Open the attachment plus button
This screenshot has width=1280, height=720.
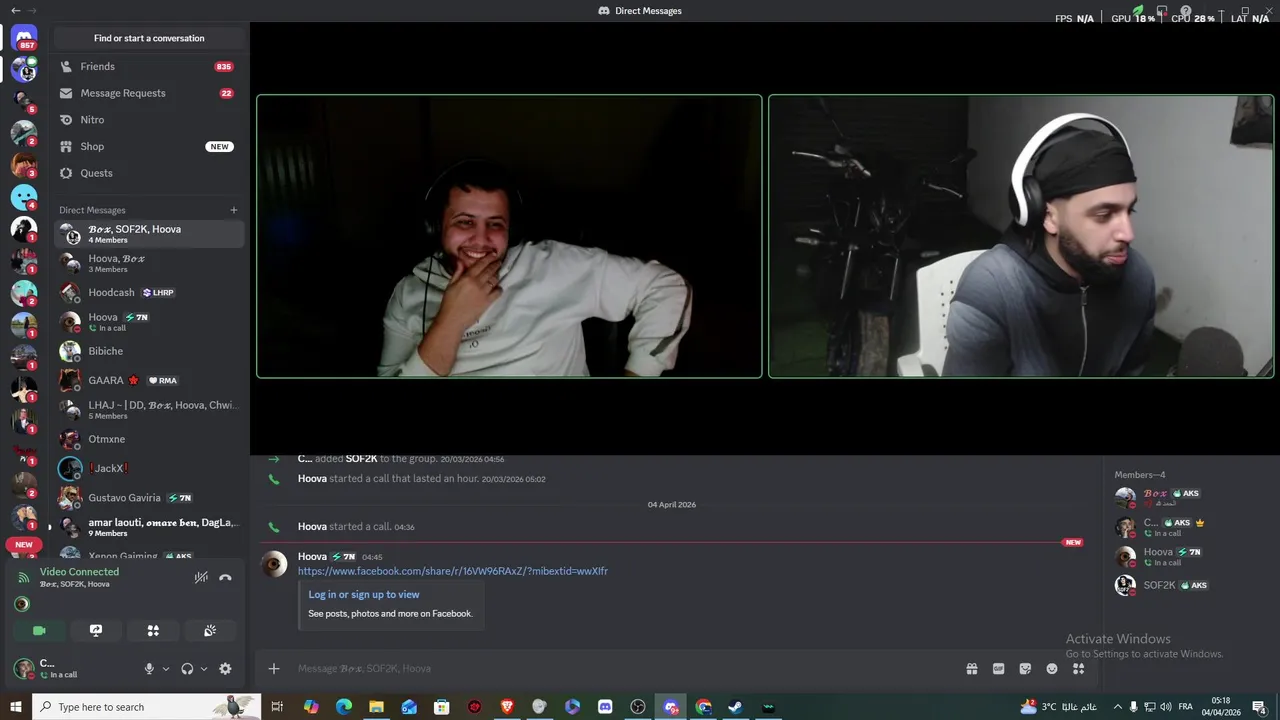click(x=274, y=669)
